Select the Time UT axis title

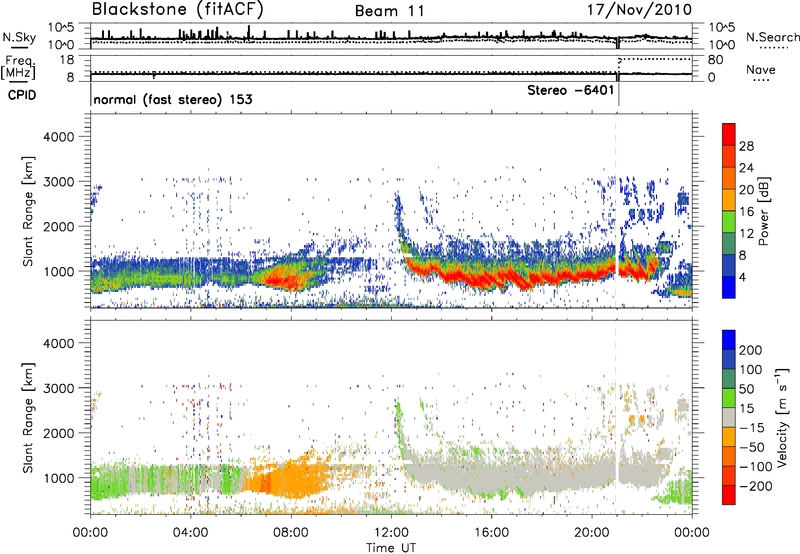point(391,548)
